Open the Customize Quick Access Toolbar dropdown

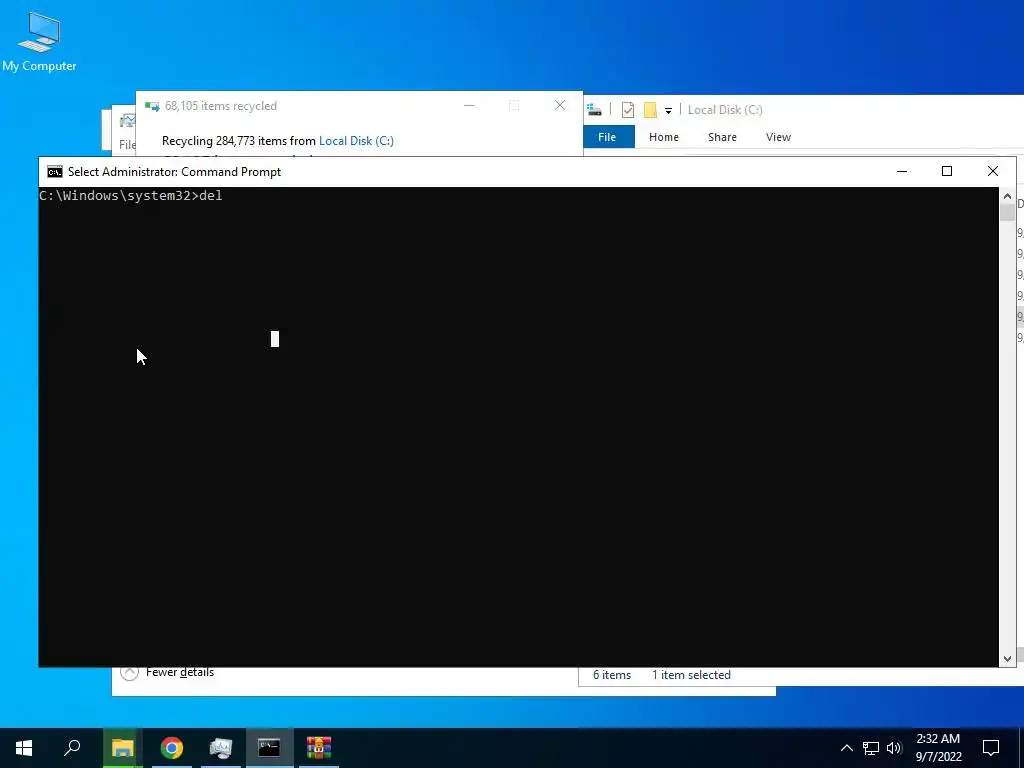point(668,110)
